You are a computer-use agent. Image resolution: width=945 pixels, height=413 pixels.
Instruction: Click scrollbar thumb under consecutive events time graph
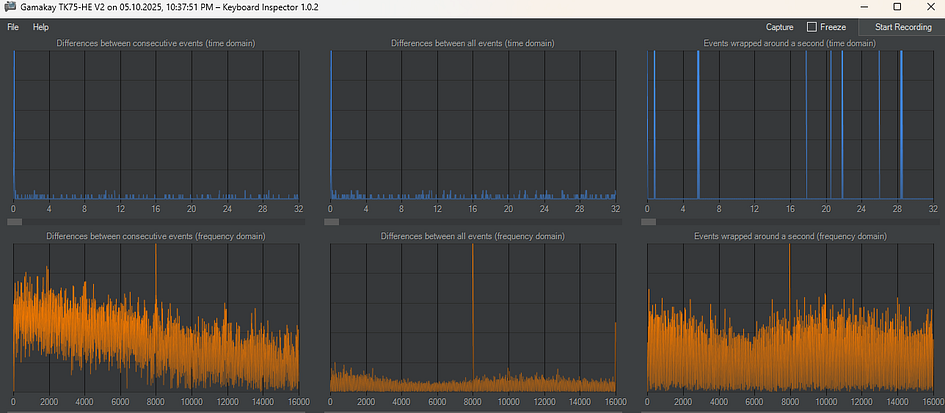point(14,222)
